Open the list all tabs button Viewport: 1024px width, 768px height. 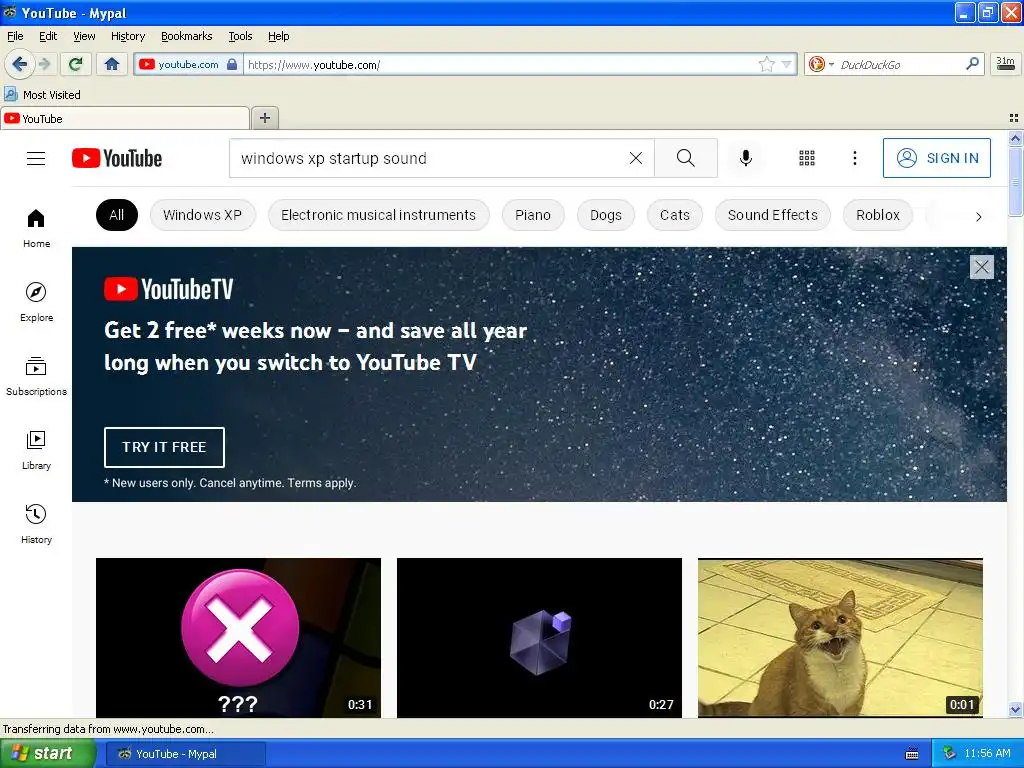(x=1014, y=118)
